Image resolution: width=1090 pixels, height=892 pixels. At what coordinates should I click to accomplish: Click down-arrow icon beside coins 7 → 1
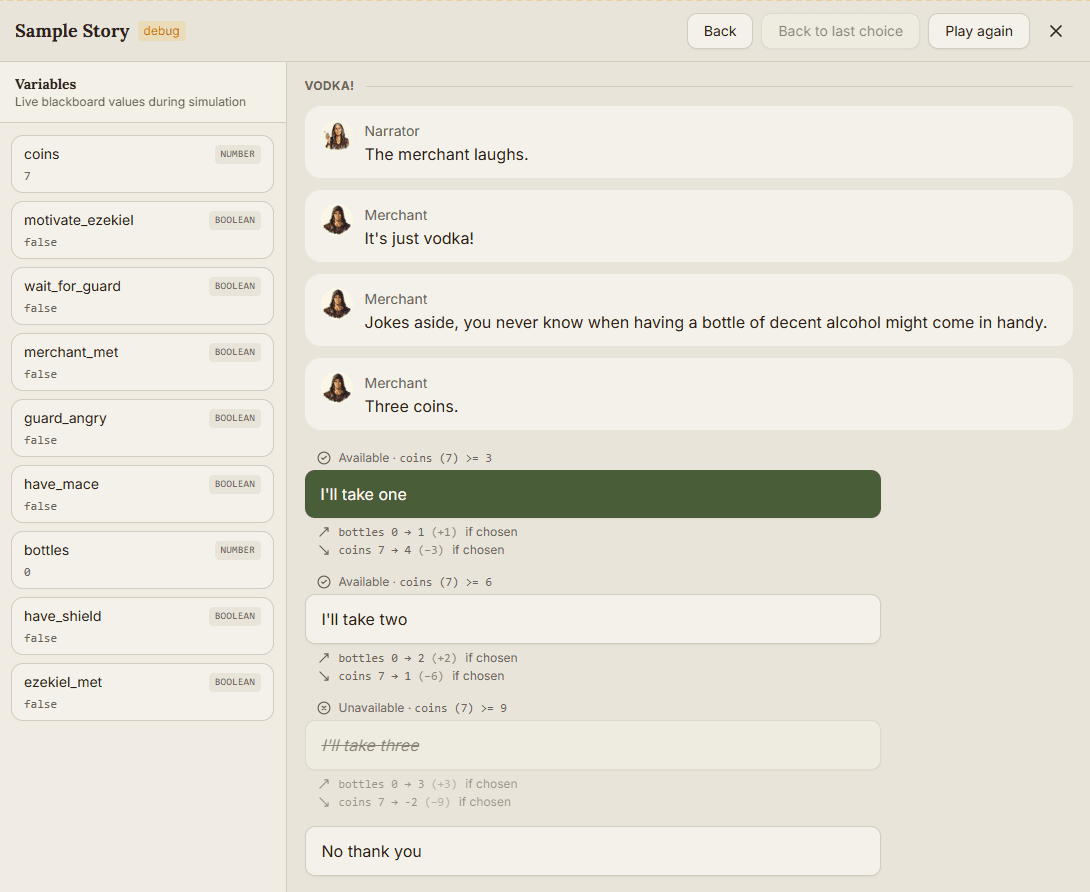click(x=324, y=676)
